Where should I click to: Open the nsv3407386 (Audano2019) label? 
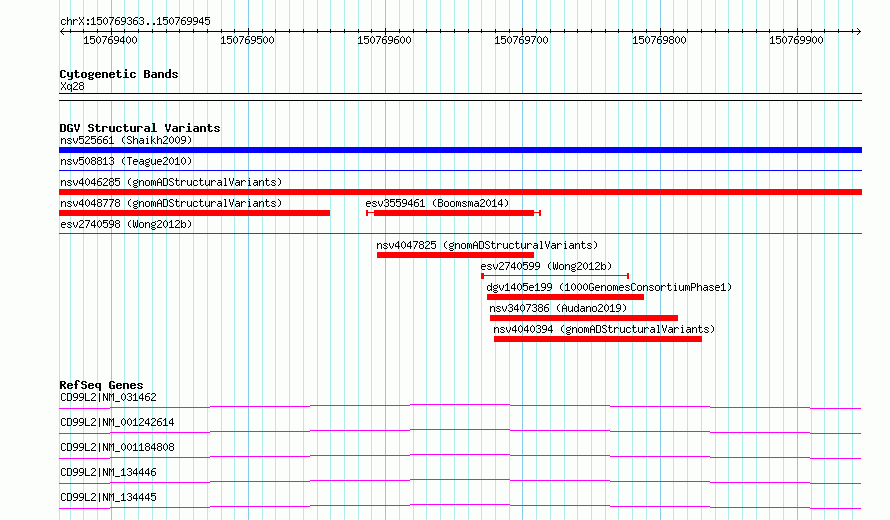tap(558, 308)
